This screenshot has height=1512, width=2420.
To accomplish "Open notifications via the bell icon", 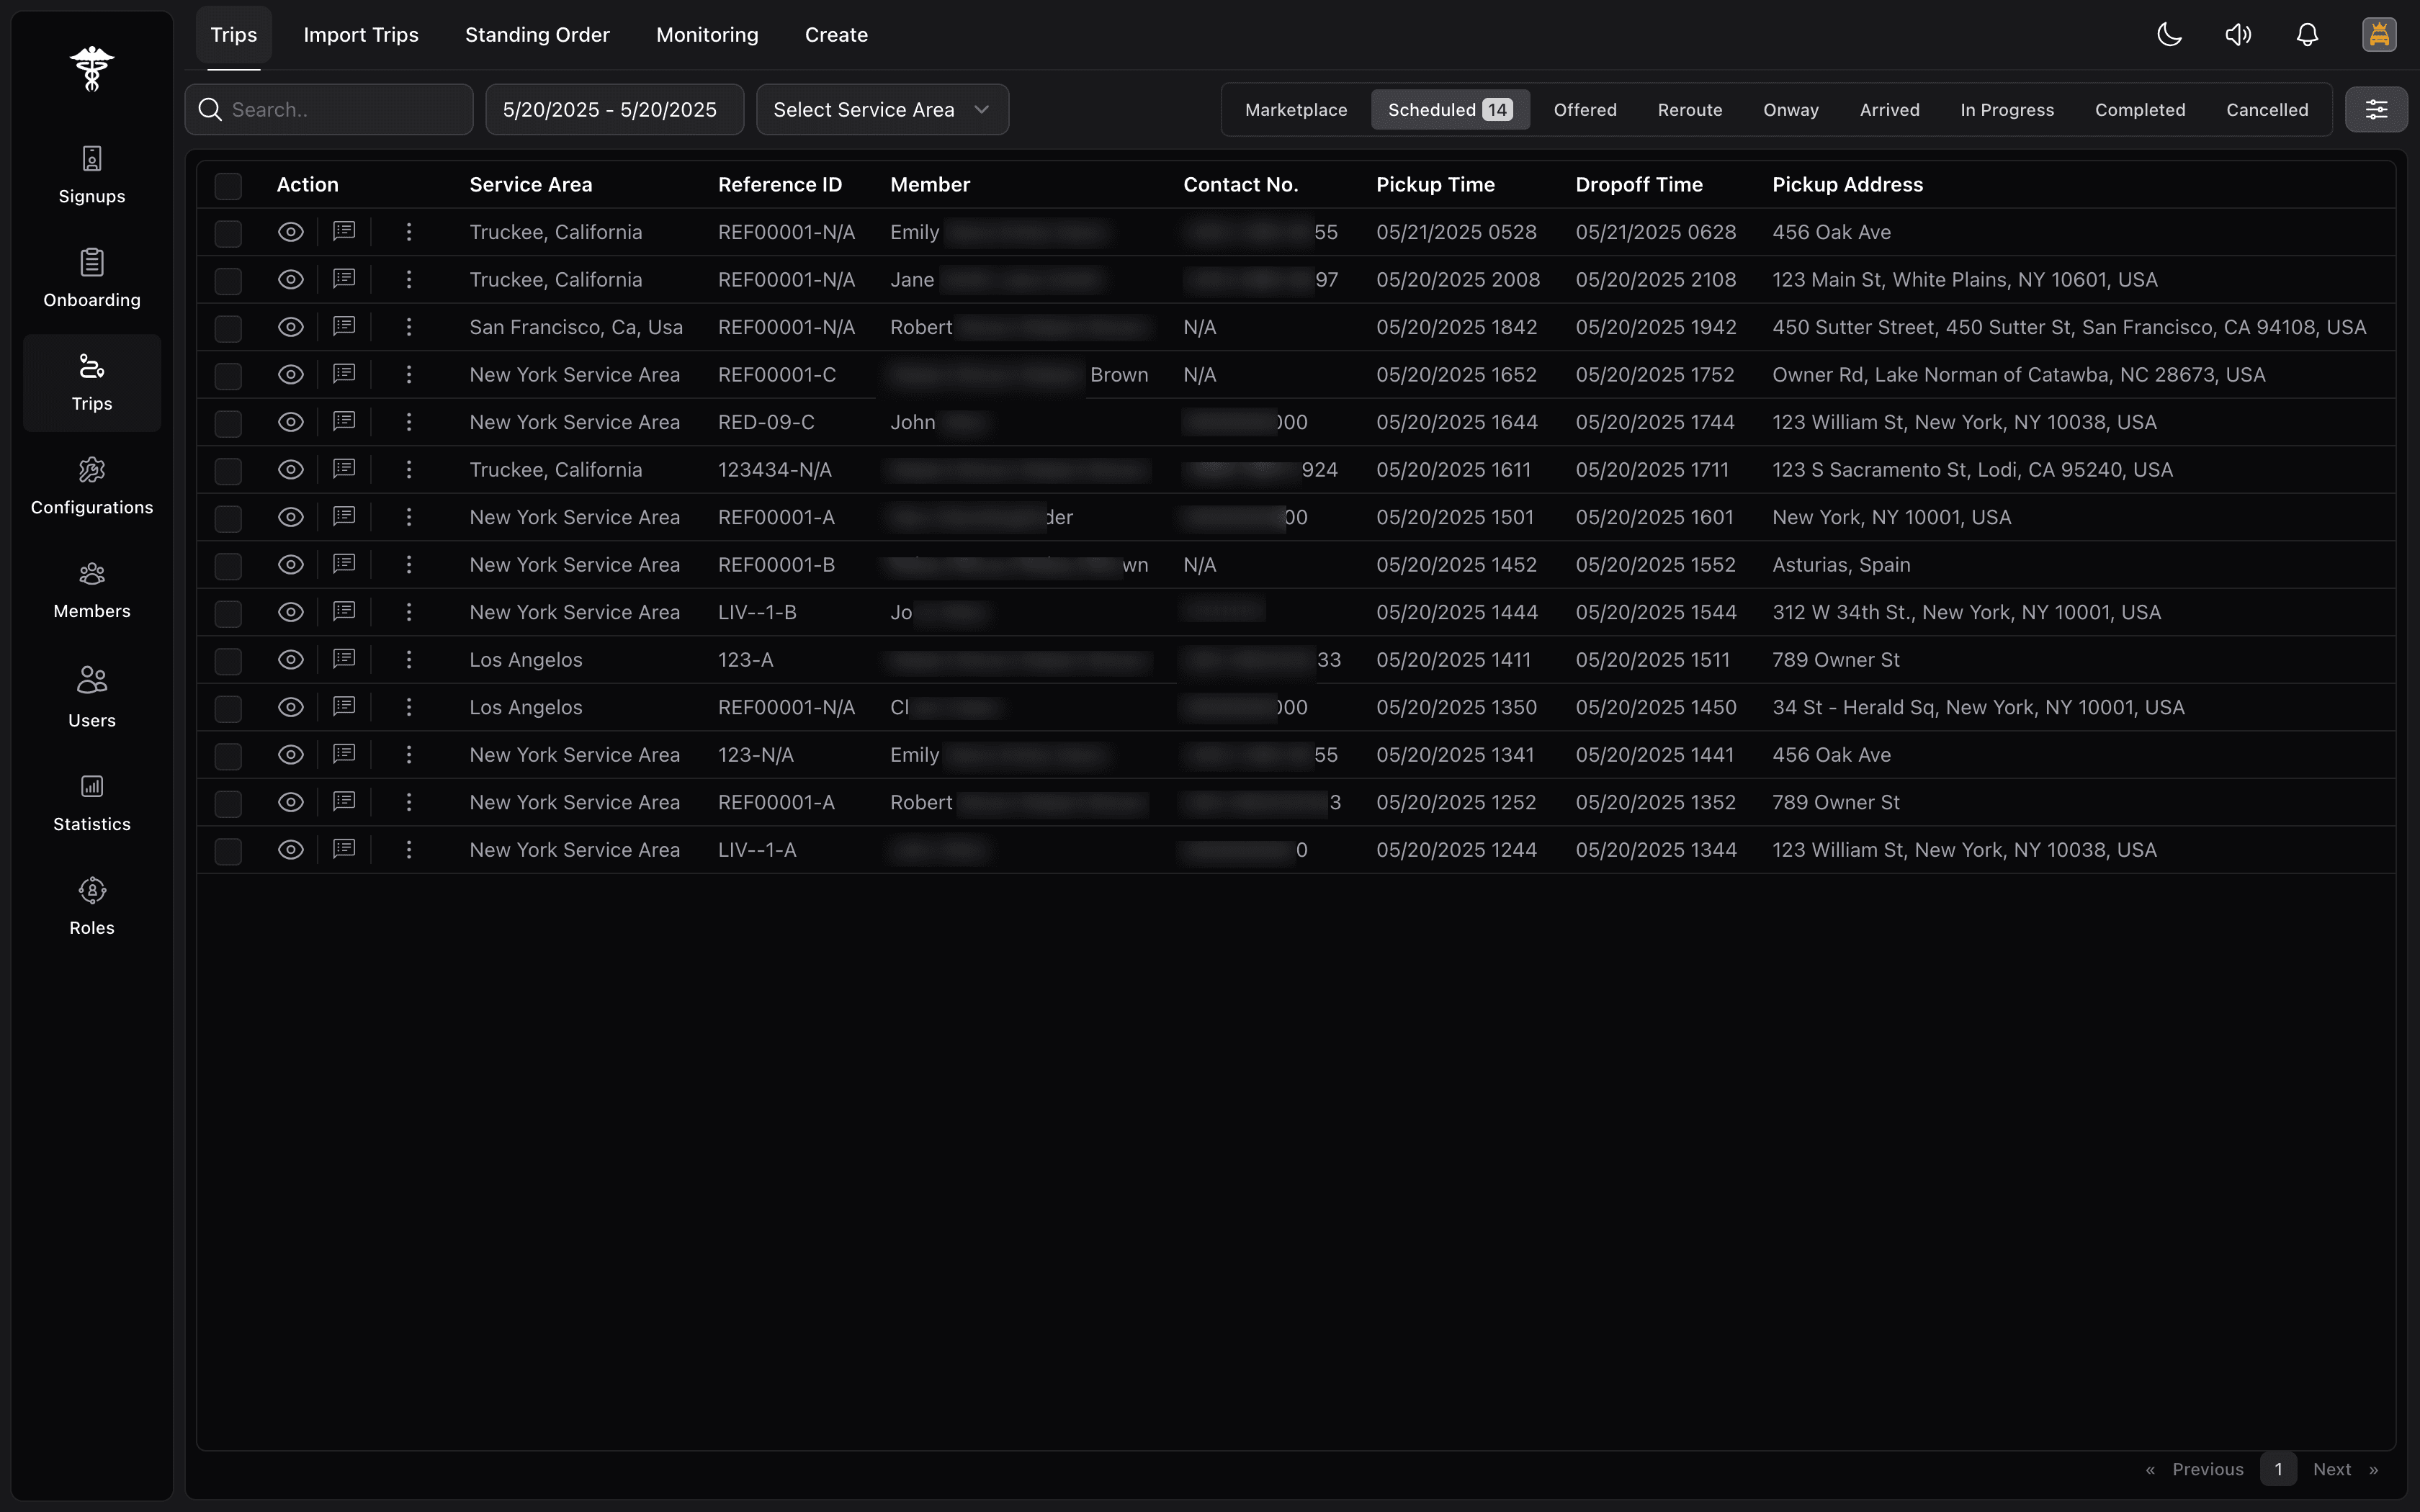I will pyautogui.click(x=2308, y=34).
